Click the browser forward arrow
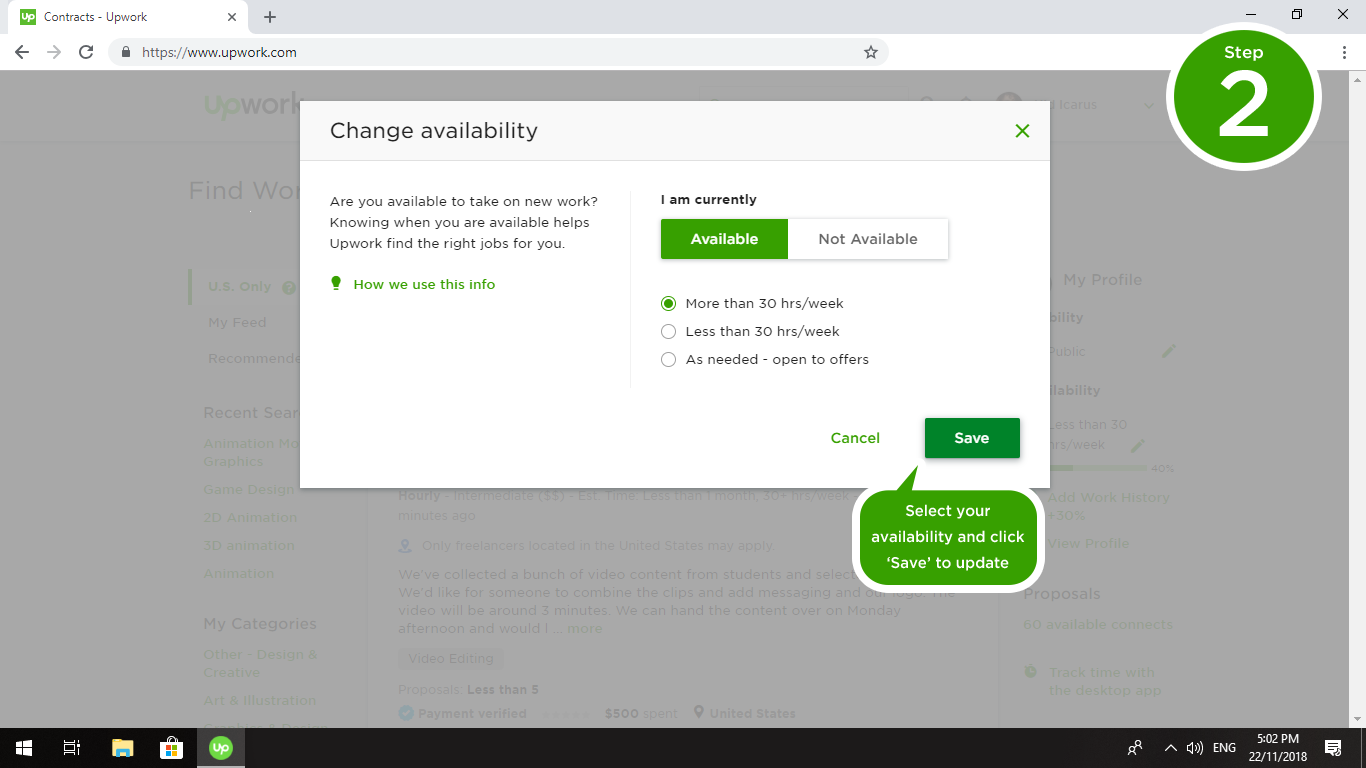Image resolution: width=1366 pixels, height=768 pixels. click(54, 52)
